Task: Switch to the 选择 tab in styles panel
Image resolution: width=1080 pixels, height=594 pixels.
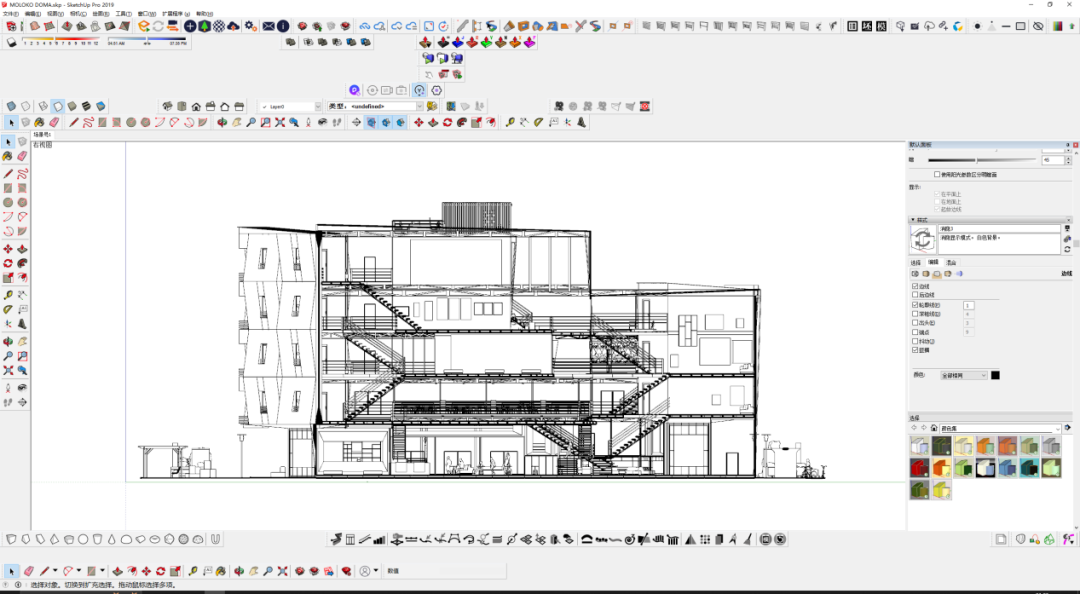Action: [915, 263]
